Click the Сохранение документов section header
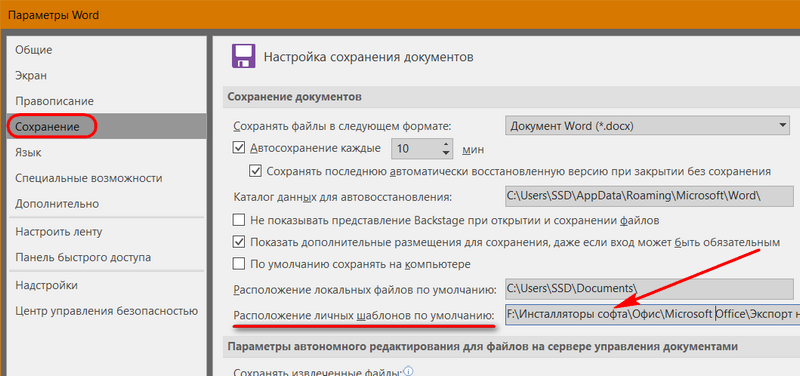The height and width of the screenshot is (376, 800). click(294, 97)
